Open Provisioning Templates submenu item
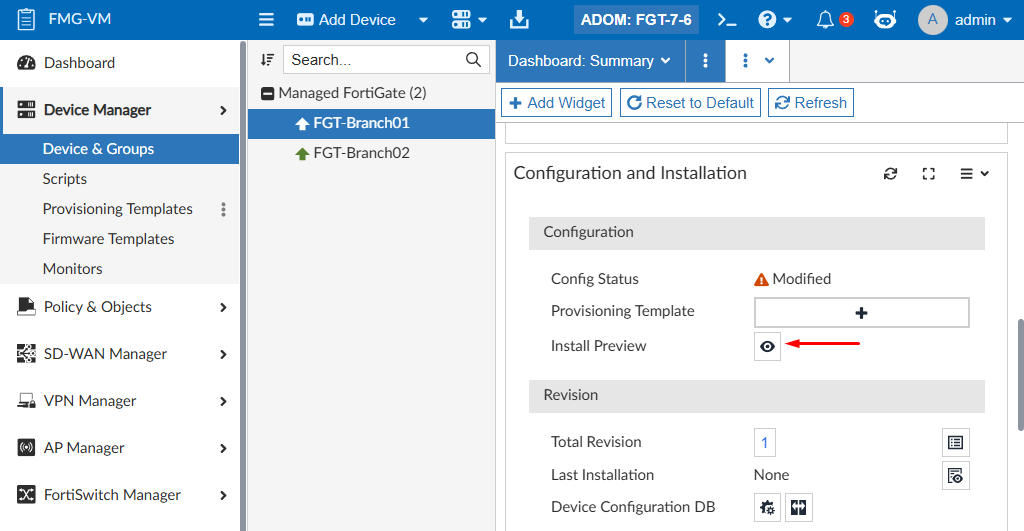 (118, 209)
